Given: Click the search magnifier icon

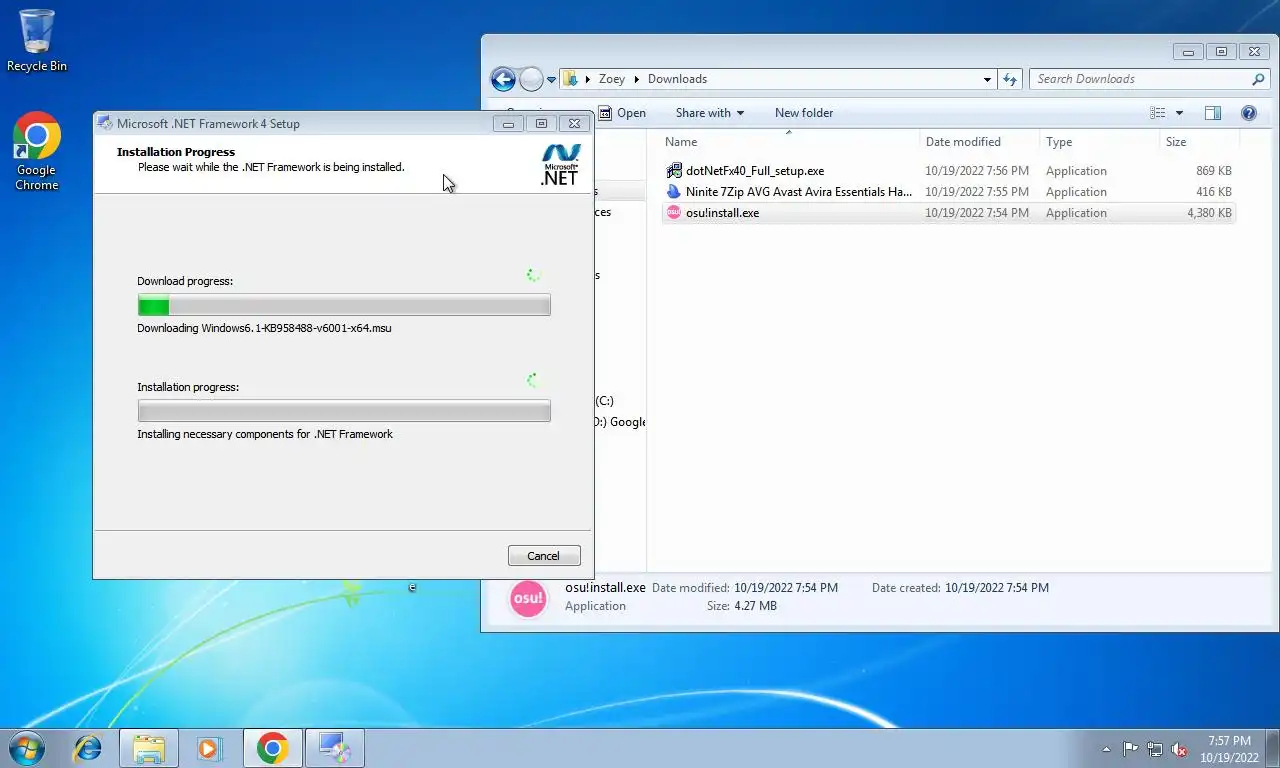Looking at the screenshot, I should click(x=1258, y=79).
